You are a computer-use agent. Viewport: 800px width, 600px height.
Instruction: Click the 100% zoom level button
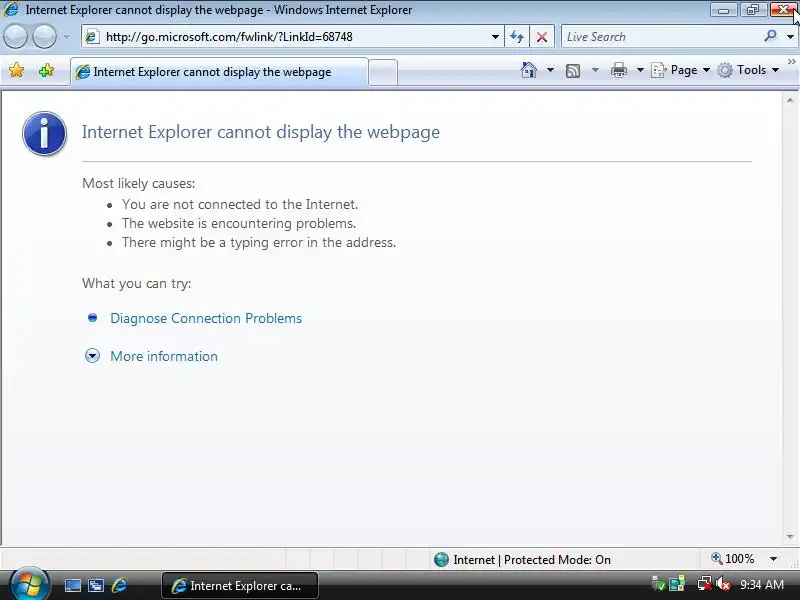pyautogui.click(x=733, y=559)
